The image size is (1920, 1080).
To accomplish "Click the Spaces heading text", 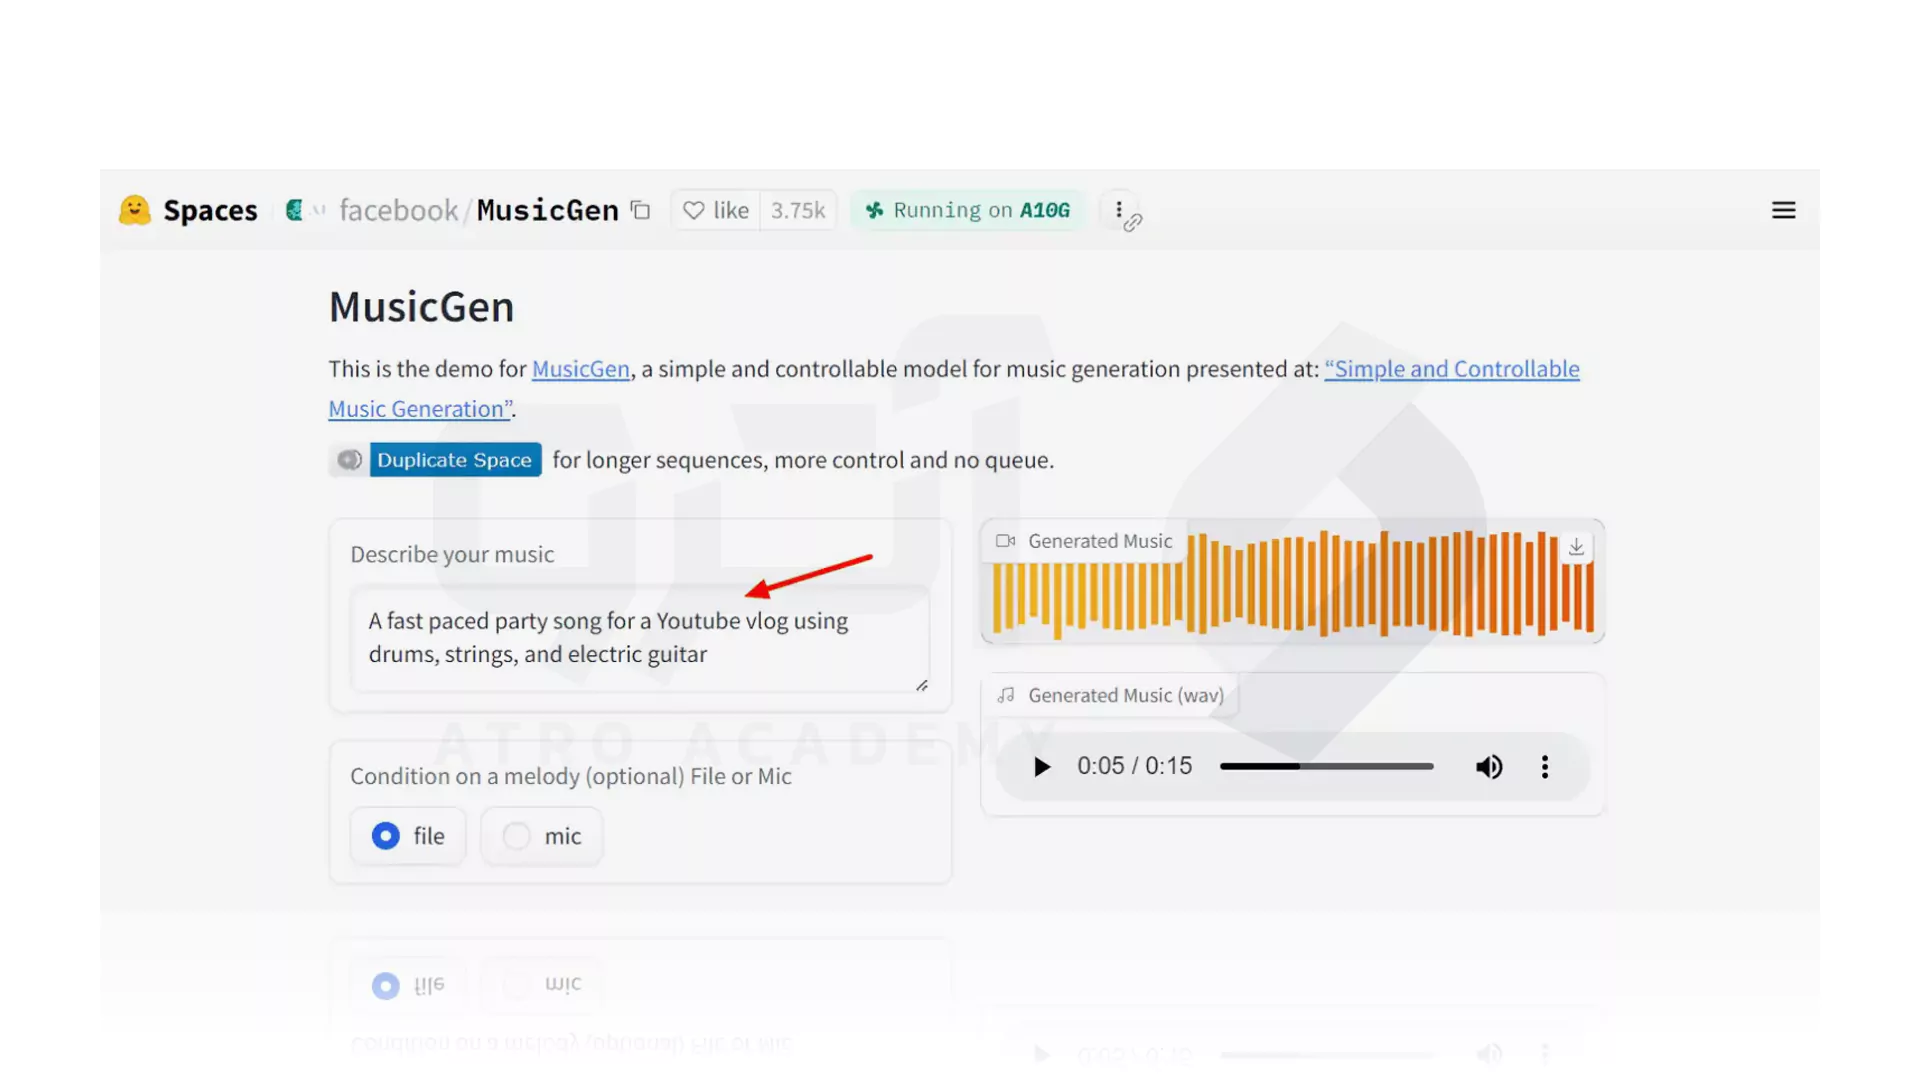I will [210, 210].
